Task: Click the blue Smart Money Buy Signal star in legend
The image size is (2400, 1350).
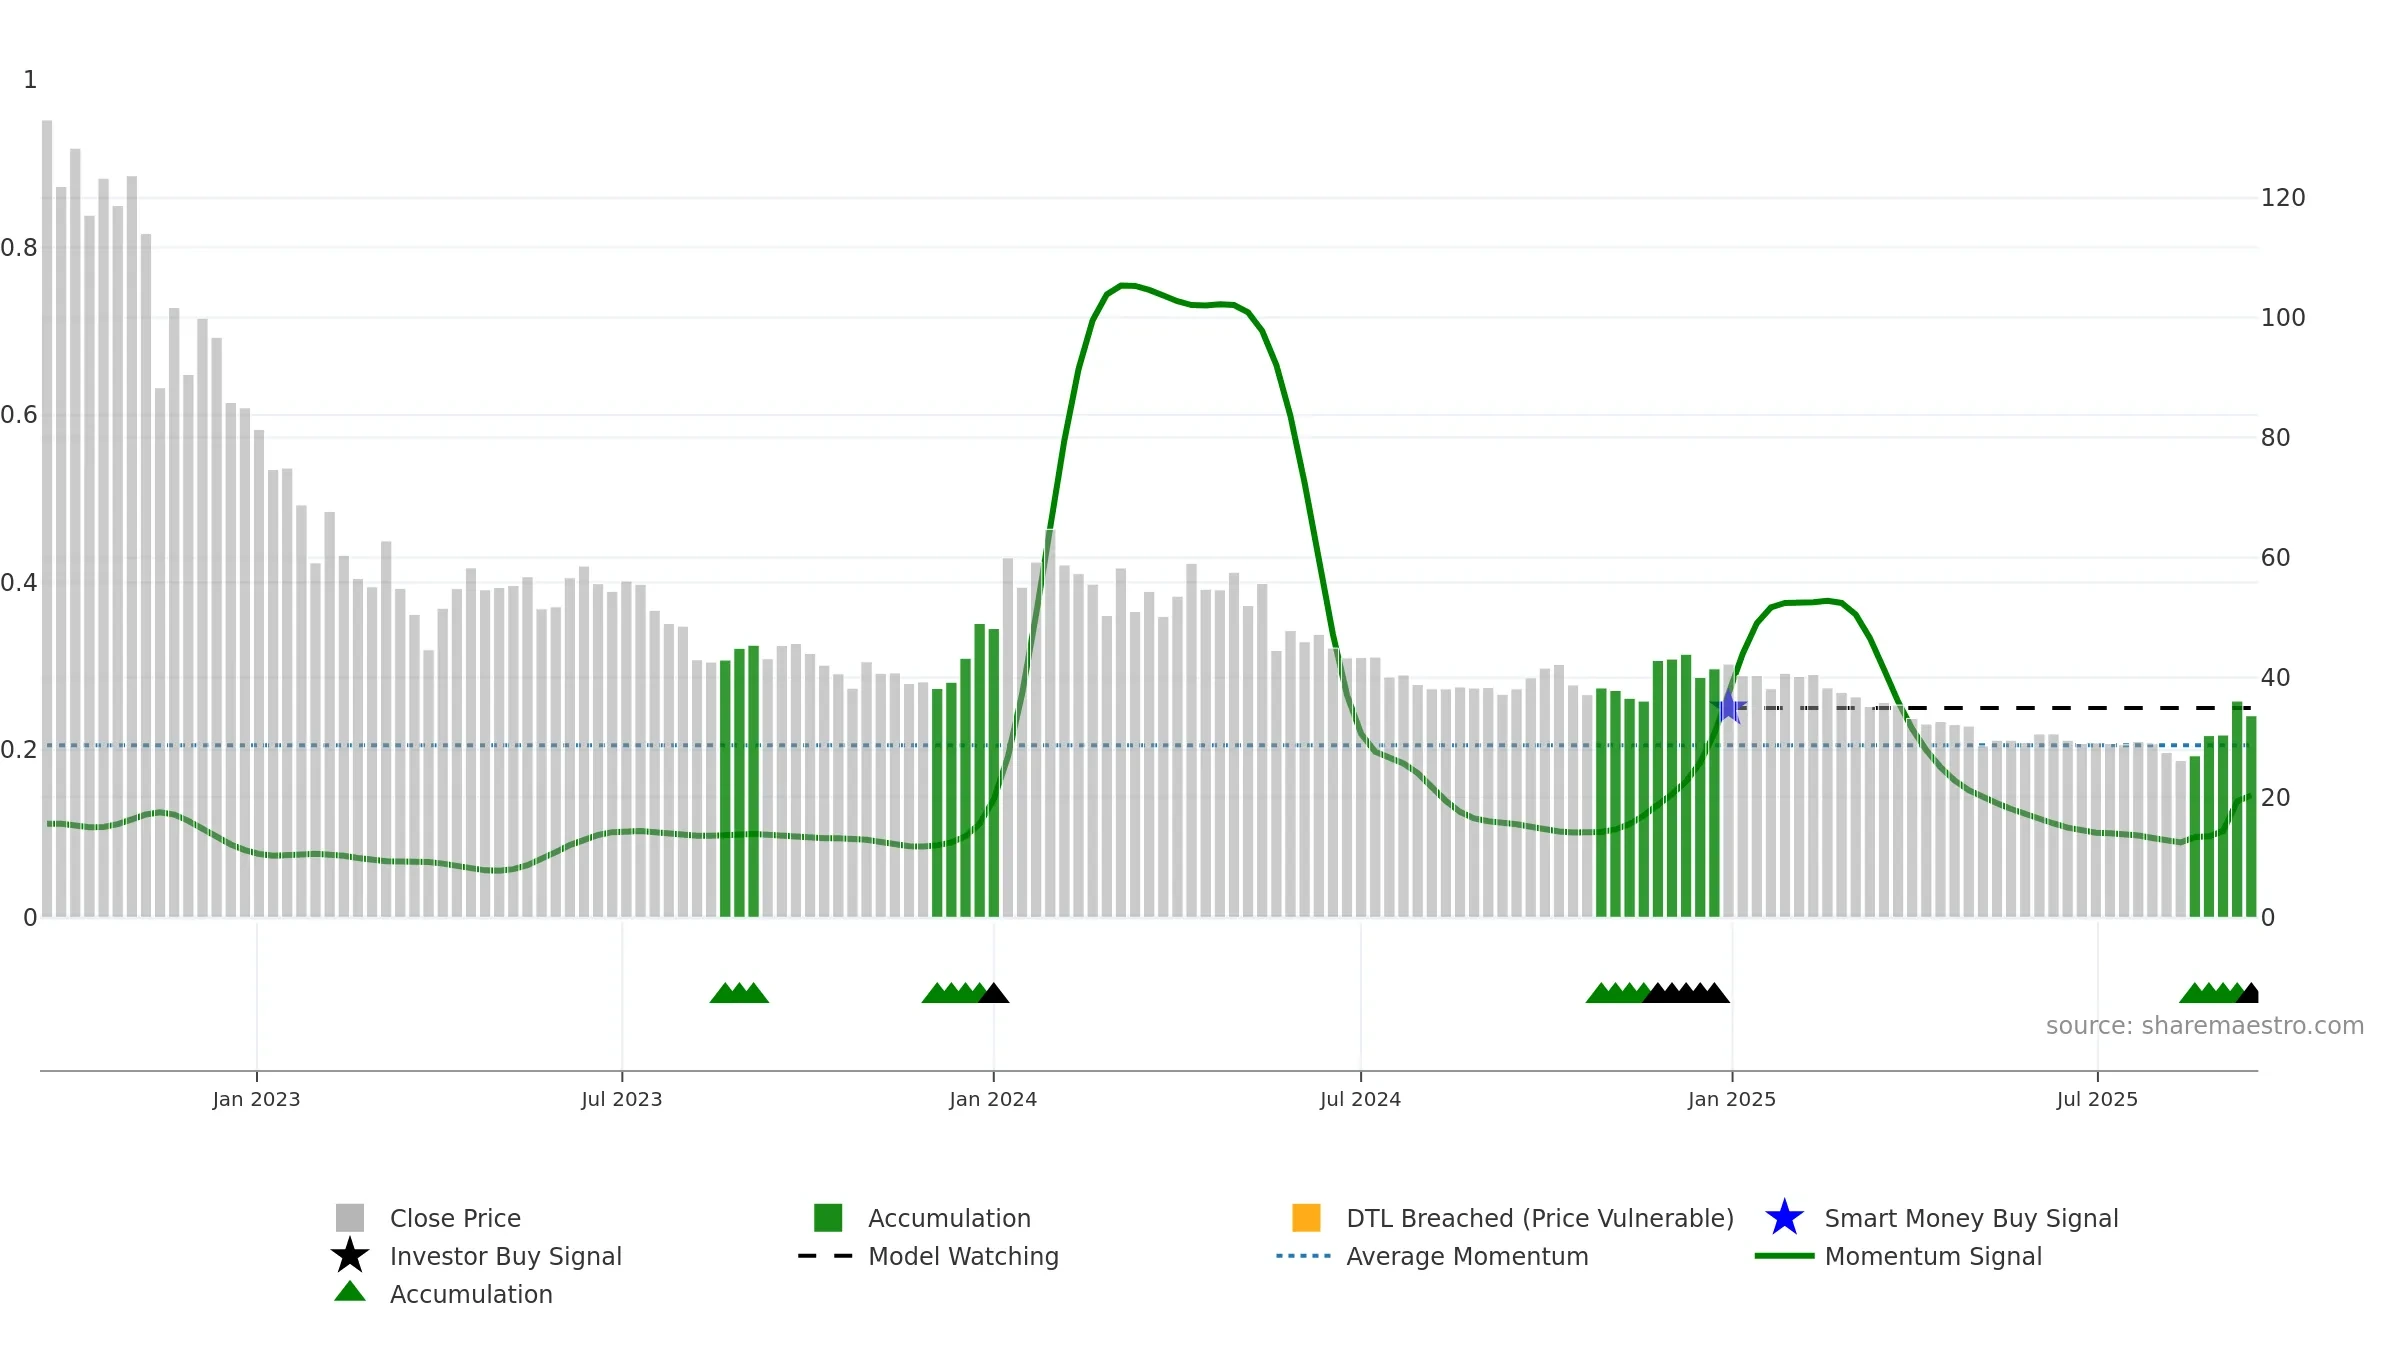Action: coord(1785,1218)
